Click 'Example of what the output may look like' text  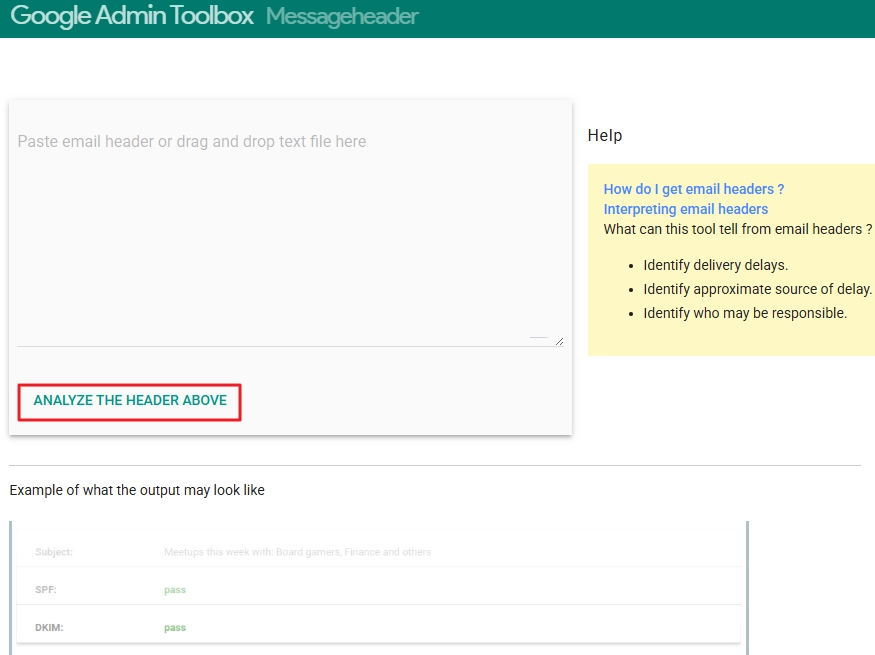click(137, 490)
